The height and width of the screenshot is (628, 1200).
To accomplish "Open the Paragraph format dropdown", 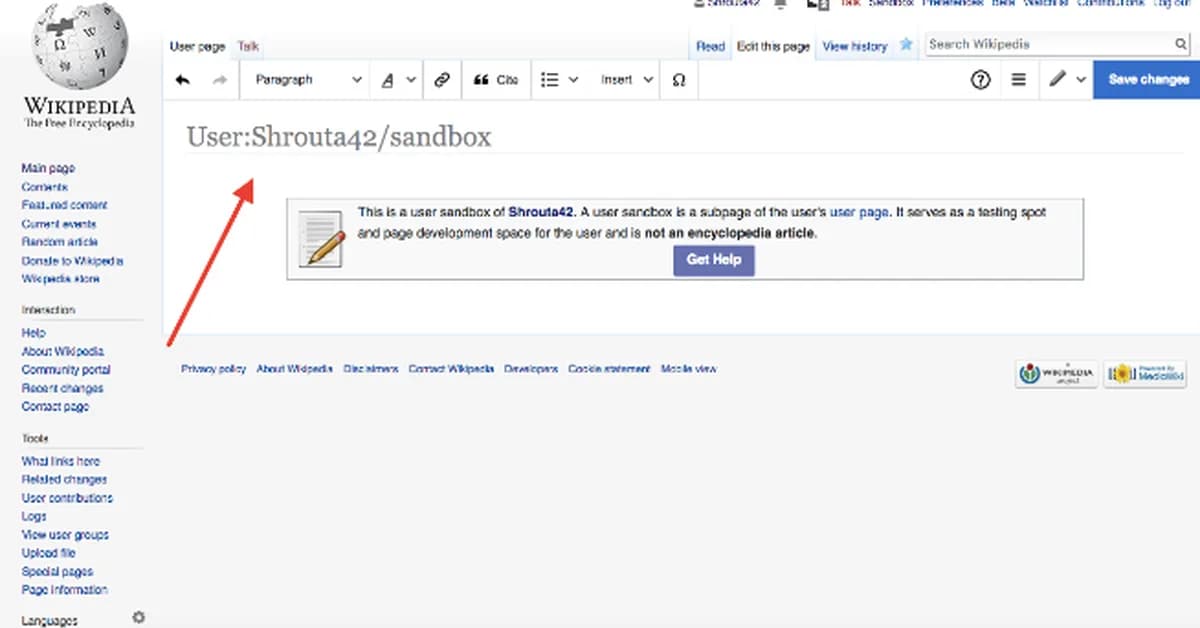I will point(307,80).
